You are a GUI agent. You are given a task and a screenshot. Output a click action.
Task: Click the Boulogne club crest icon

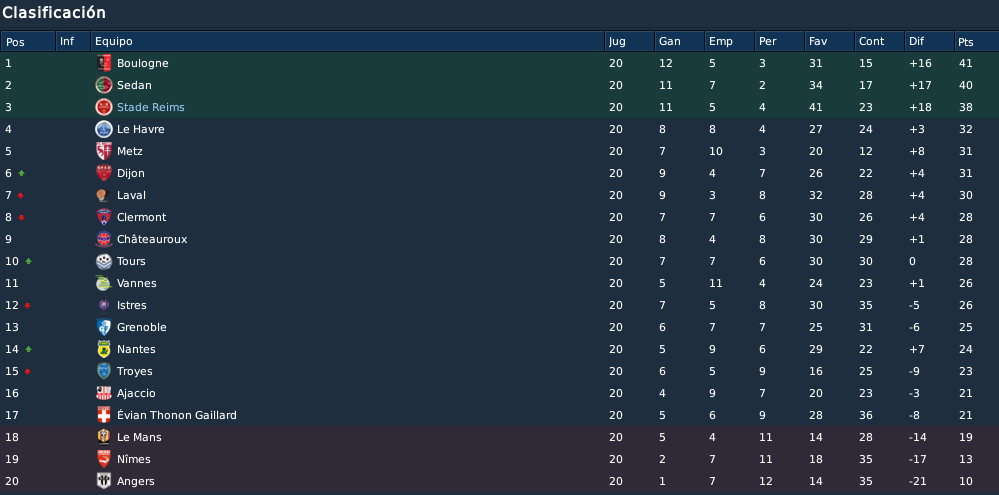(103, 63)
